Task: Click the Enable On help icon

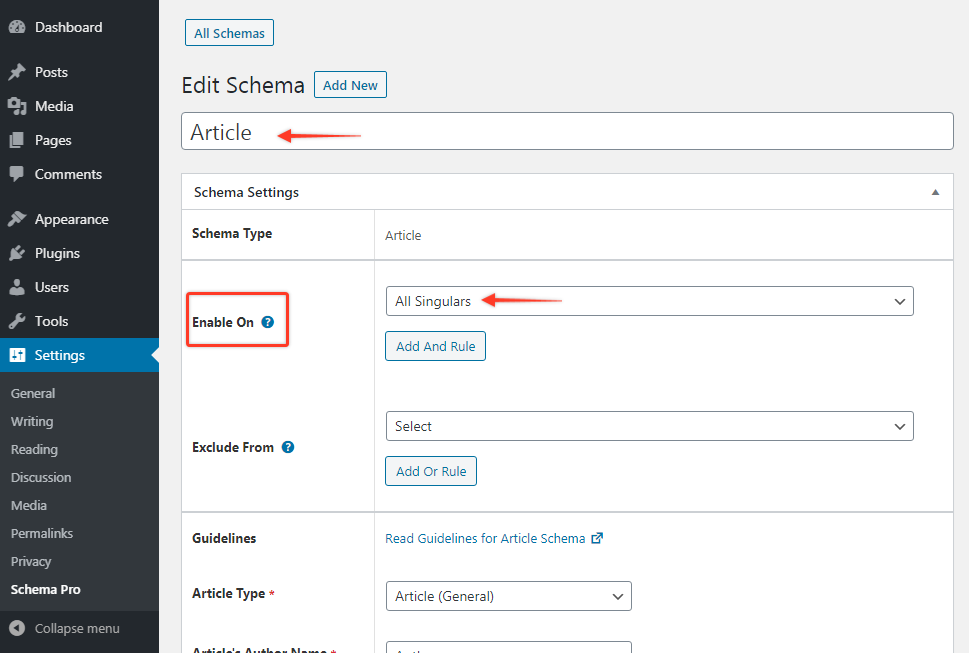Action: [x=267, y=323]
